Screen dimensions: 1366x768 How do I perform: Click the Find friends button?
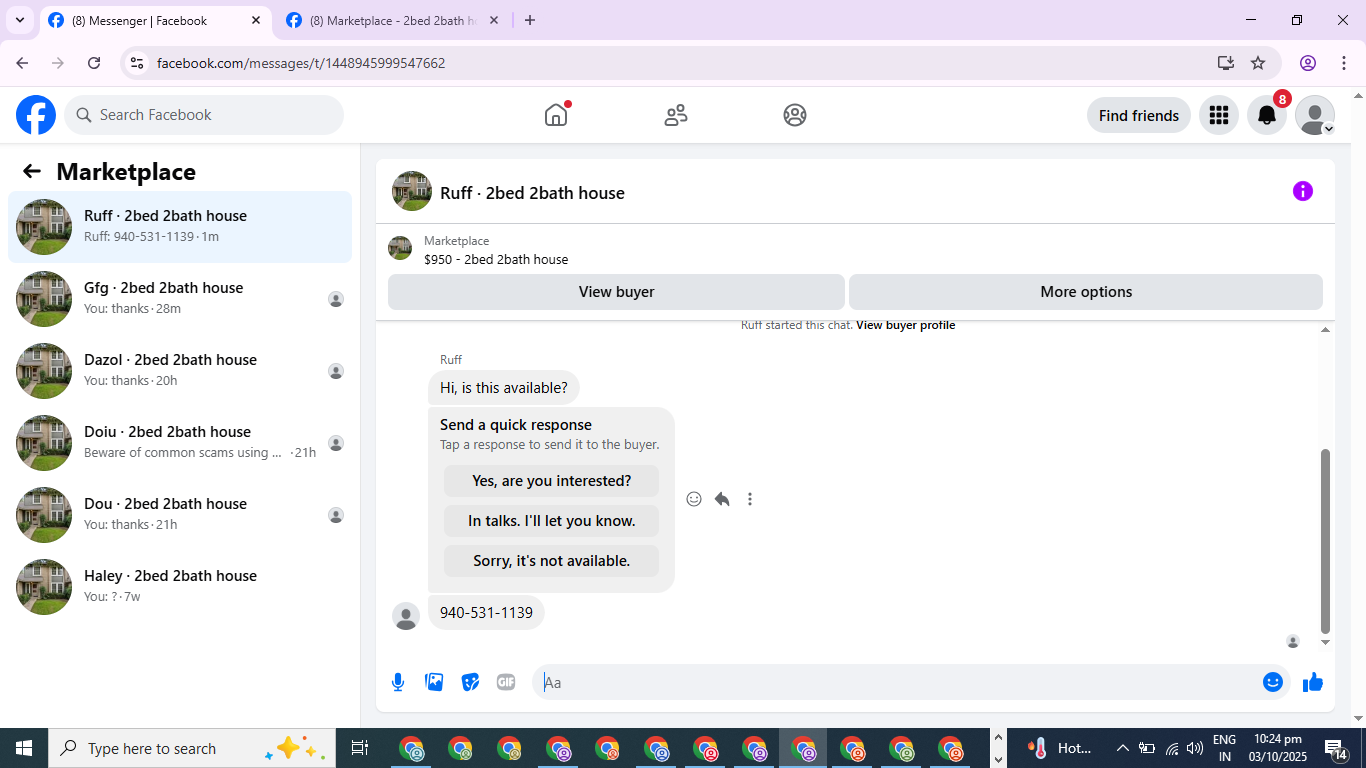coord(1139,115)
